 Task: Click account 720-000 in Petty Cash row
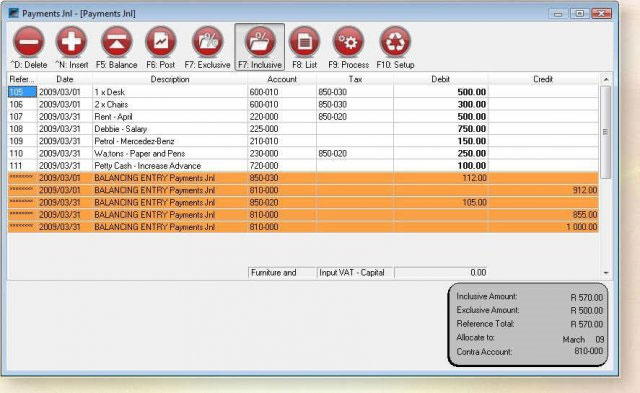click(x=264, y=165)
